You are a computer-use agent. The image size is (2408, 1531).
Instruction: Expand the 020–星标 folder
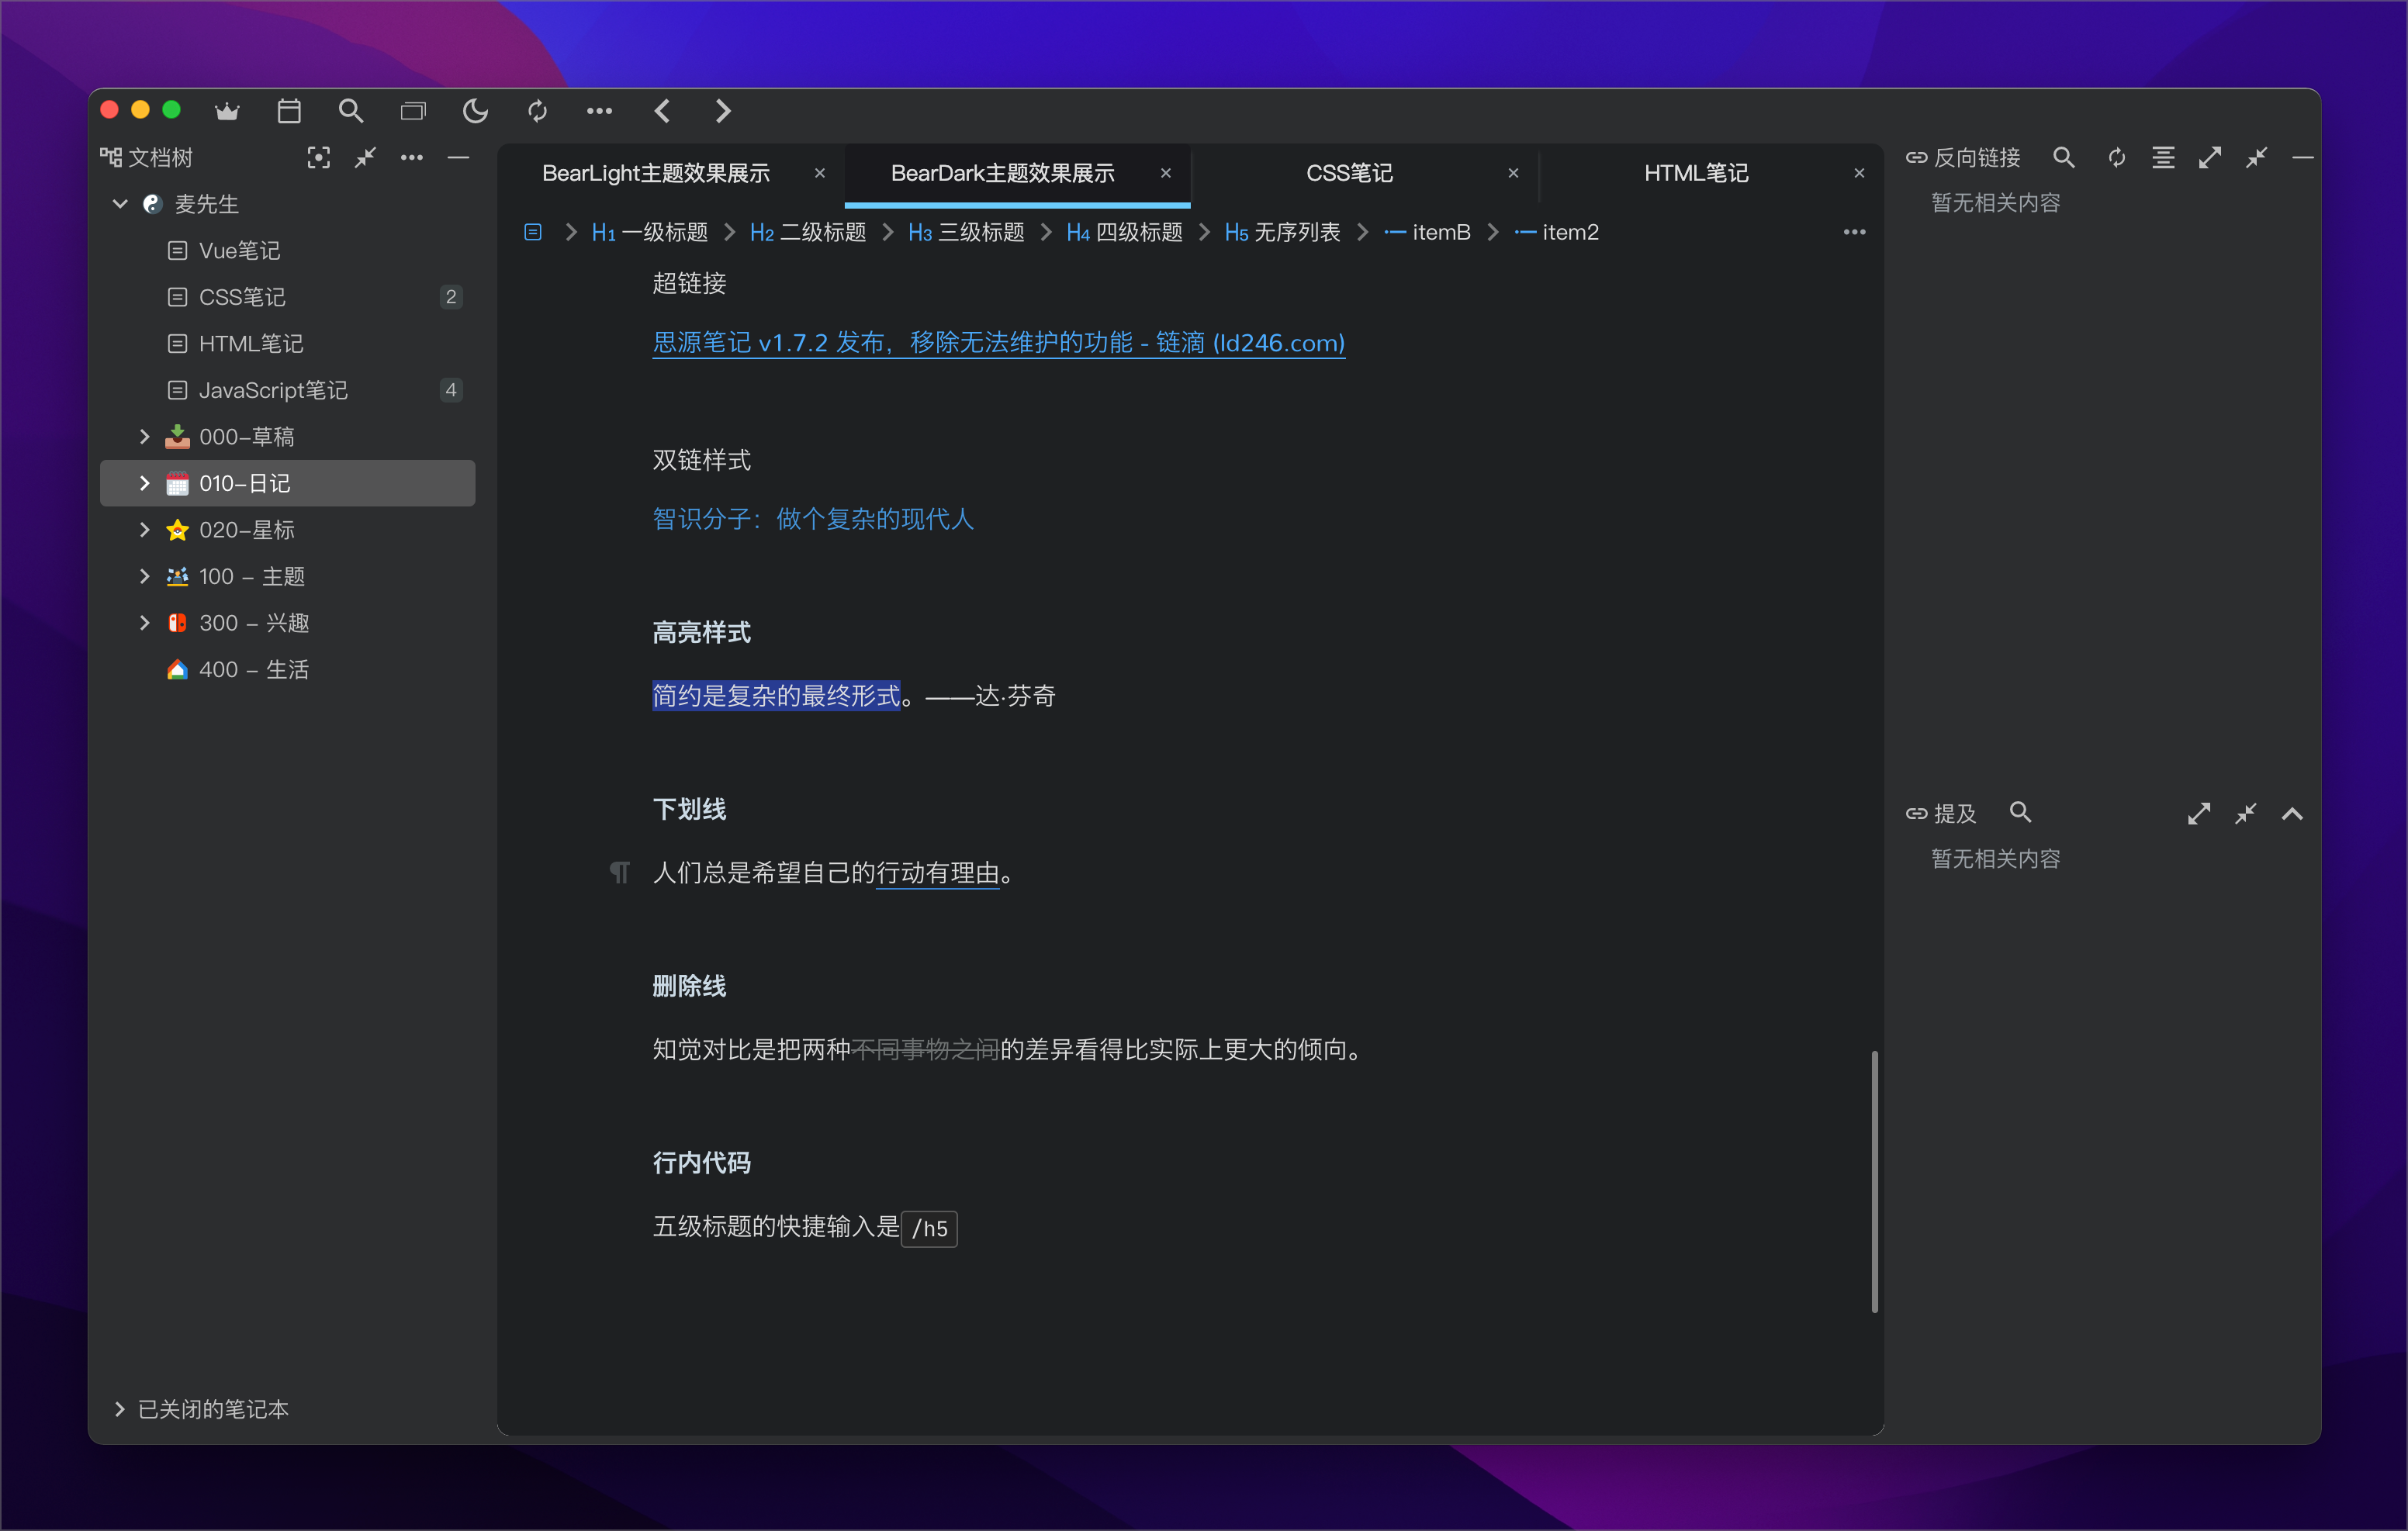[144, 529]
